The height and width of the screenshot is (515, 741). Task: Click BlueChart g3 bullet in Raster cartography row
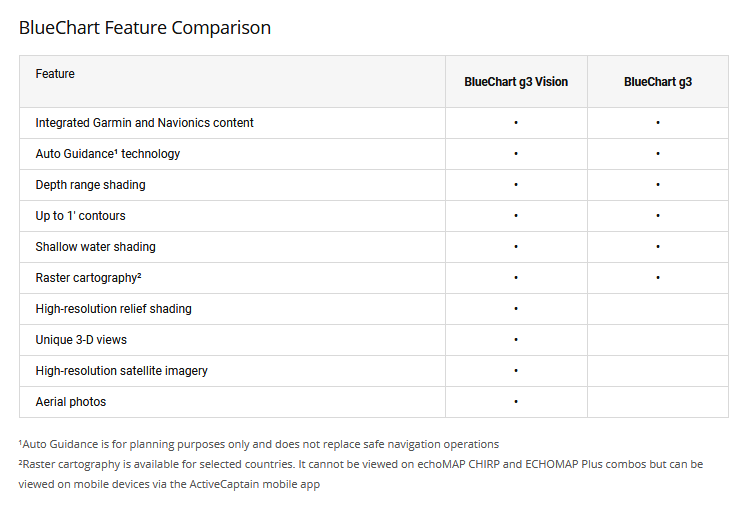coord(658,278)
